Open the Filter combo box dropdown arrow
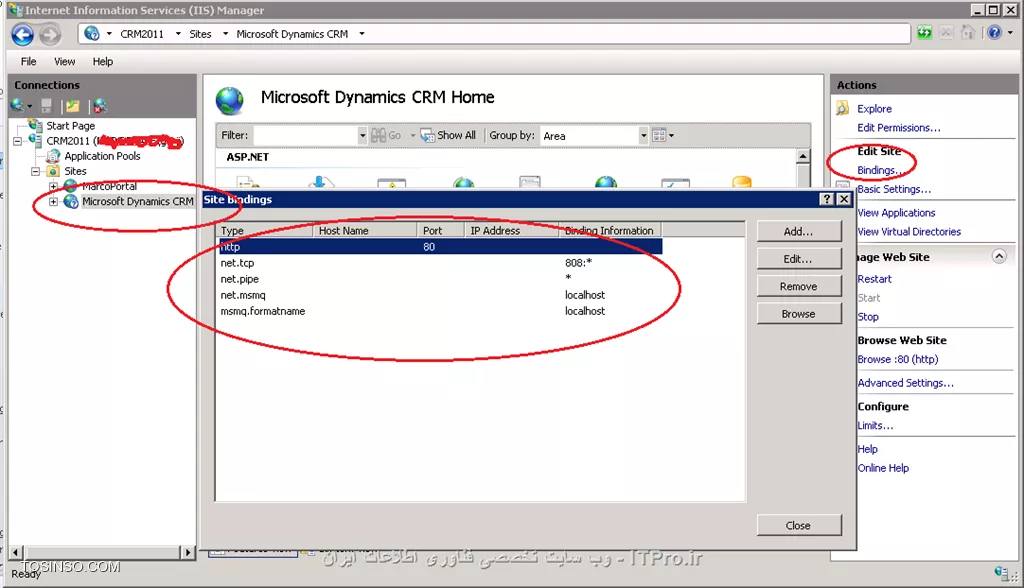This screenshot has width=1024, height=588. click(362, 135)
